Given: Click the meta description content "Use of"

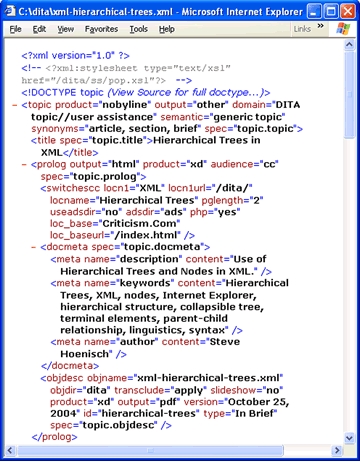Looking at the screenshot, I should click(x=250, y=259).
